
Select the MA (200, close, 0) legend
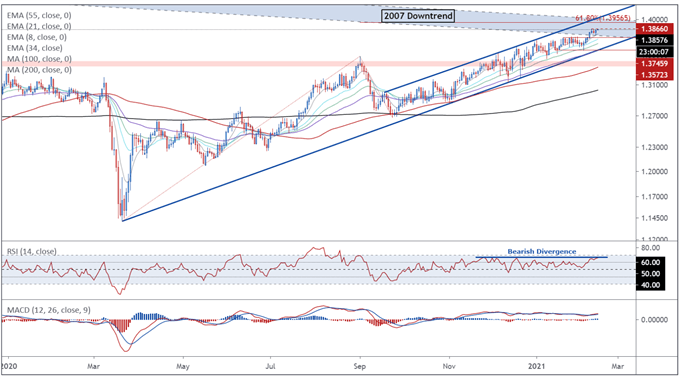(x=39, y=69)
